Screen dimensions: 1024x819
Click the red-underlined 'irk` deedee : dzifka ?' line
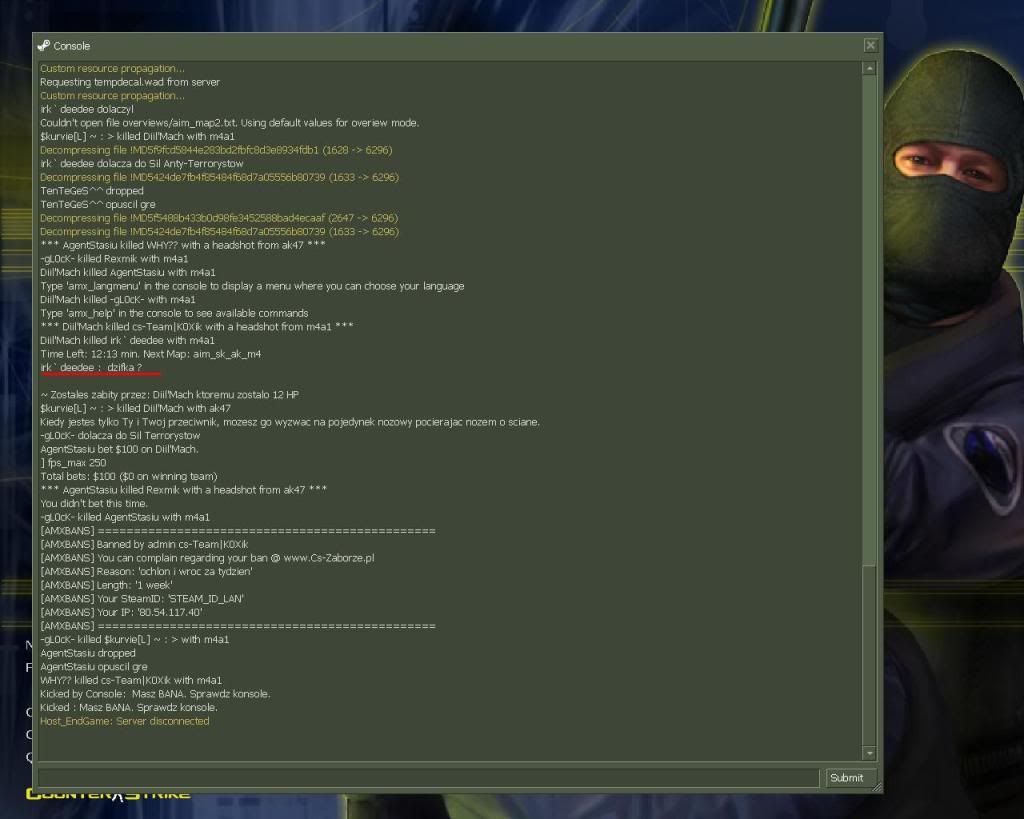[x=91, y=368]
